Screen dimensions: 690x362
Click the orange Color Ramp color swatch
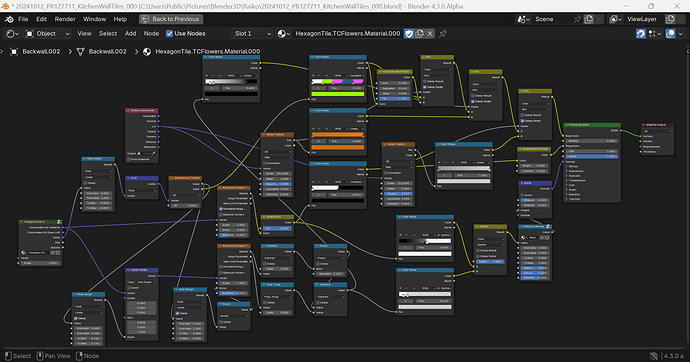pyautogui.click(x=338, y=147)
